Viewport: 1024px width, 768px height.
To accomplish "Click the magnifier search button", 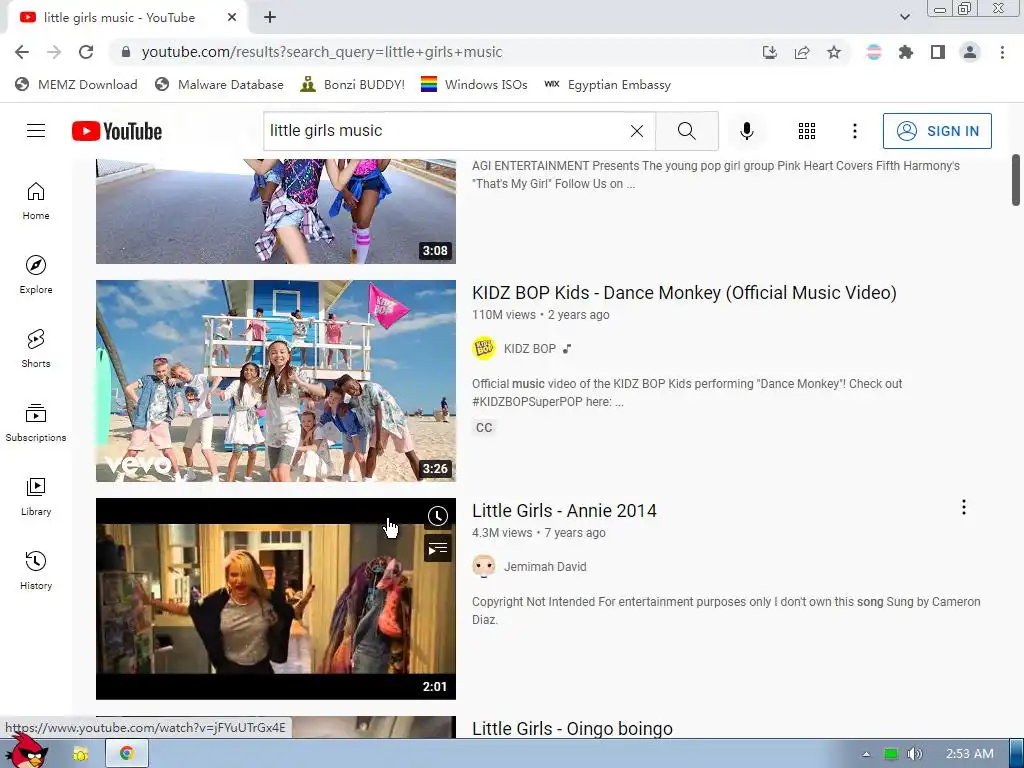I will coord(686,131).
